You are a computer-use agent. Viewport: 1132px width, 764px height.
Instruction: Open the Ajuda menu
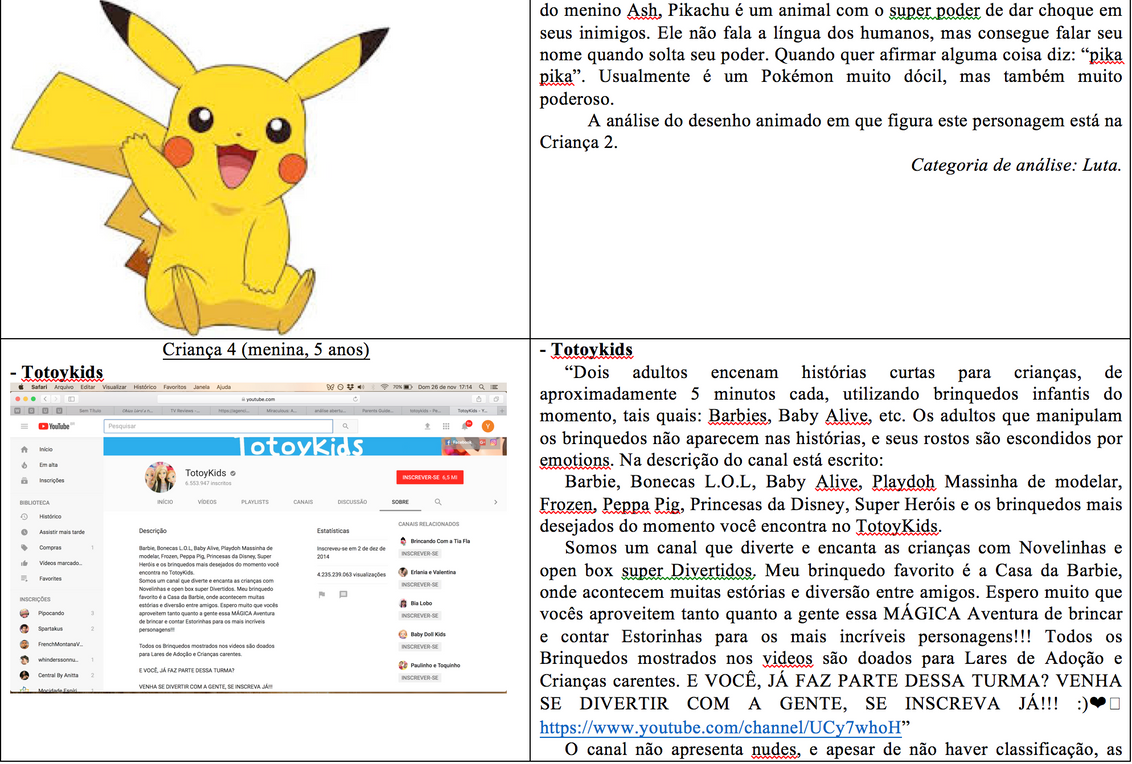point(224,387)
